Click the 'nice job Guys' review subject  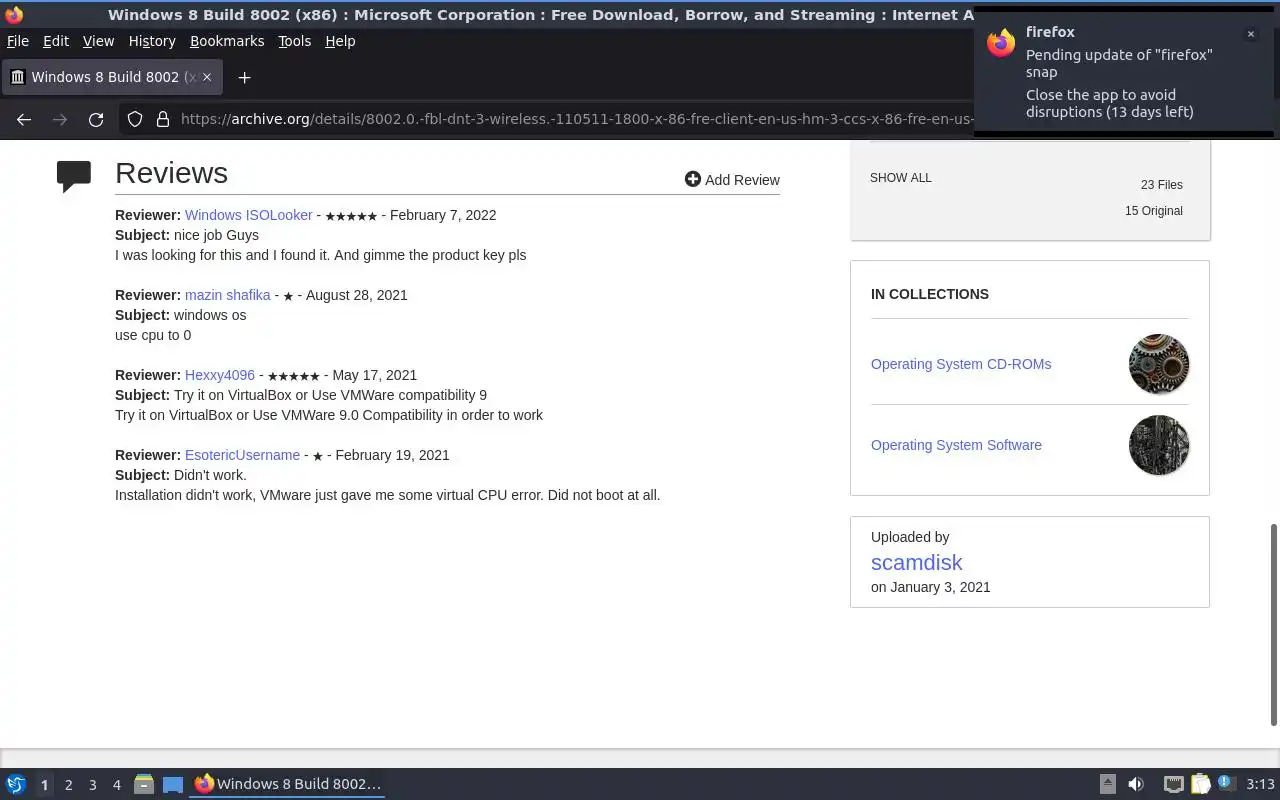216,235
